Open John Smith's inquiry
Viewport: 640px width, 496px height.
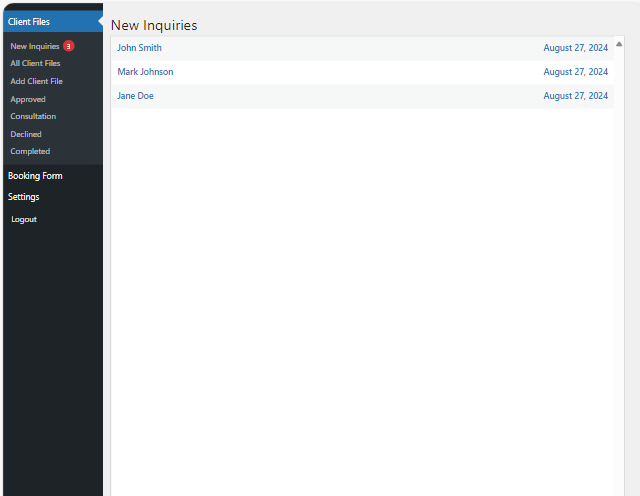140,48
